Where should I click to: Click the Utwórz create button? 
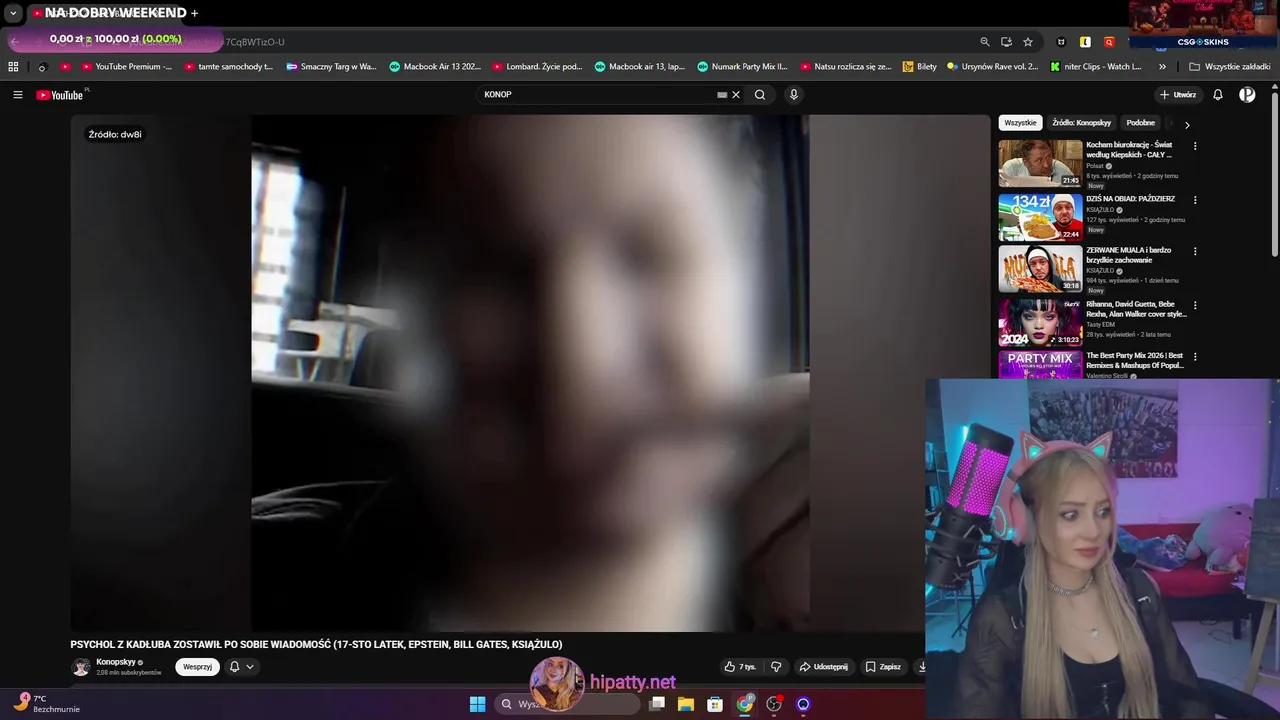[x=1178, y=95]
